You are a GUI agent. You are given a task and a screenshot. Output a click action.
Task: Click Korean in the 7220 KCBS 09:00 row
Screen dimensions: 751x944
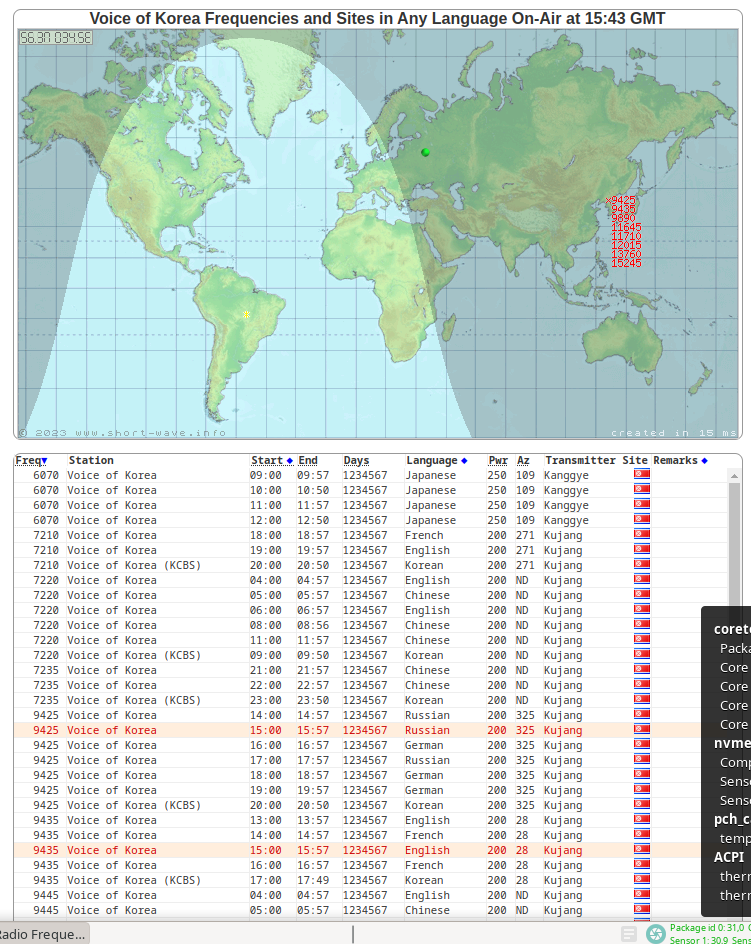424,655
